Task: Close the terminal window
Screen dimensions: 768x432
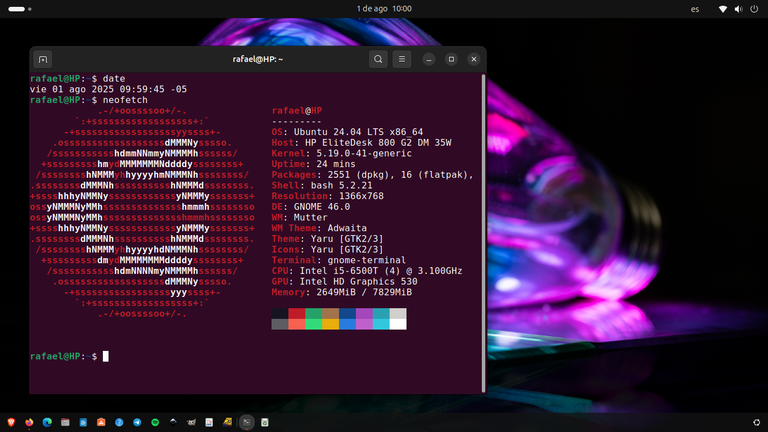Action: click(x=474, y=59)
